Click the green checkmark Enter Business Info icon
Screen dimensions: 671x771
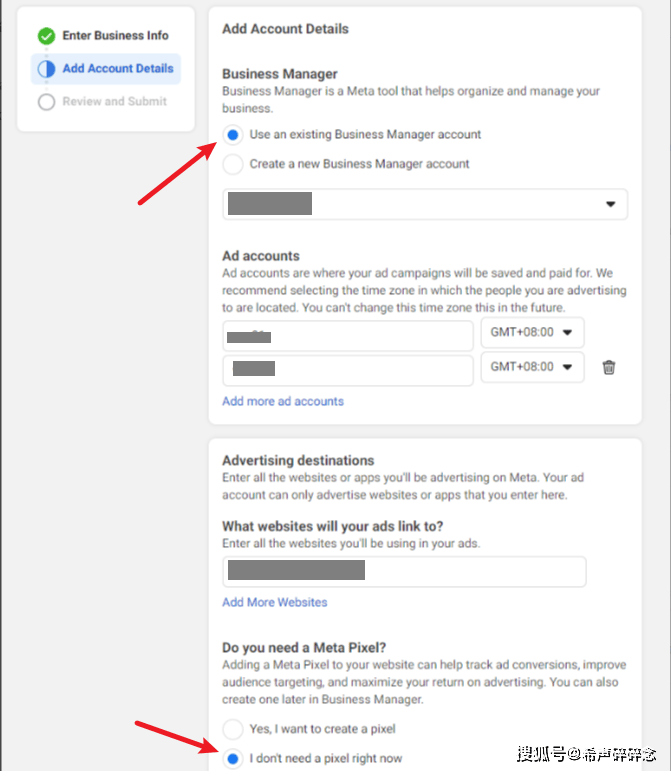pos(46,36)
